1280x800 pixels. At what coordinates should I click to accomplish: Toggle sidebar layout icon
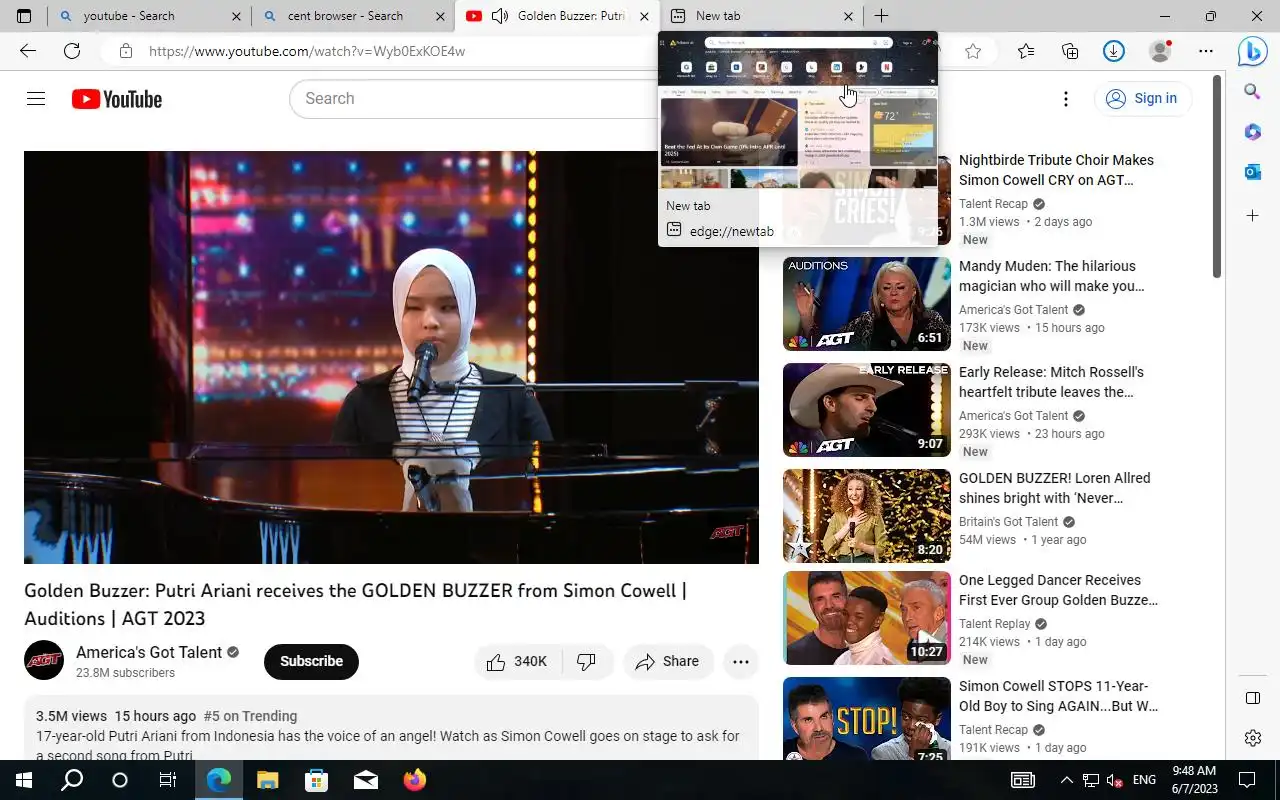pos(1253,698)
